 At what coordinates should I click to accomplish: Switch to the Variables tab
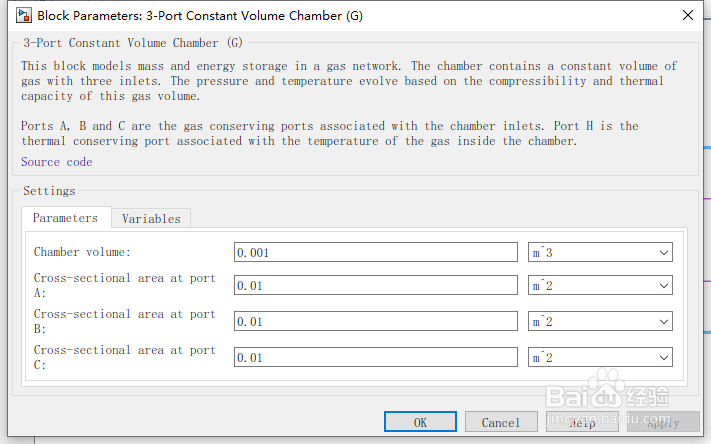151,218
